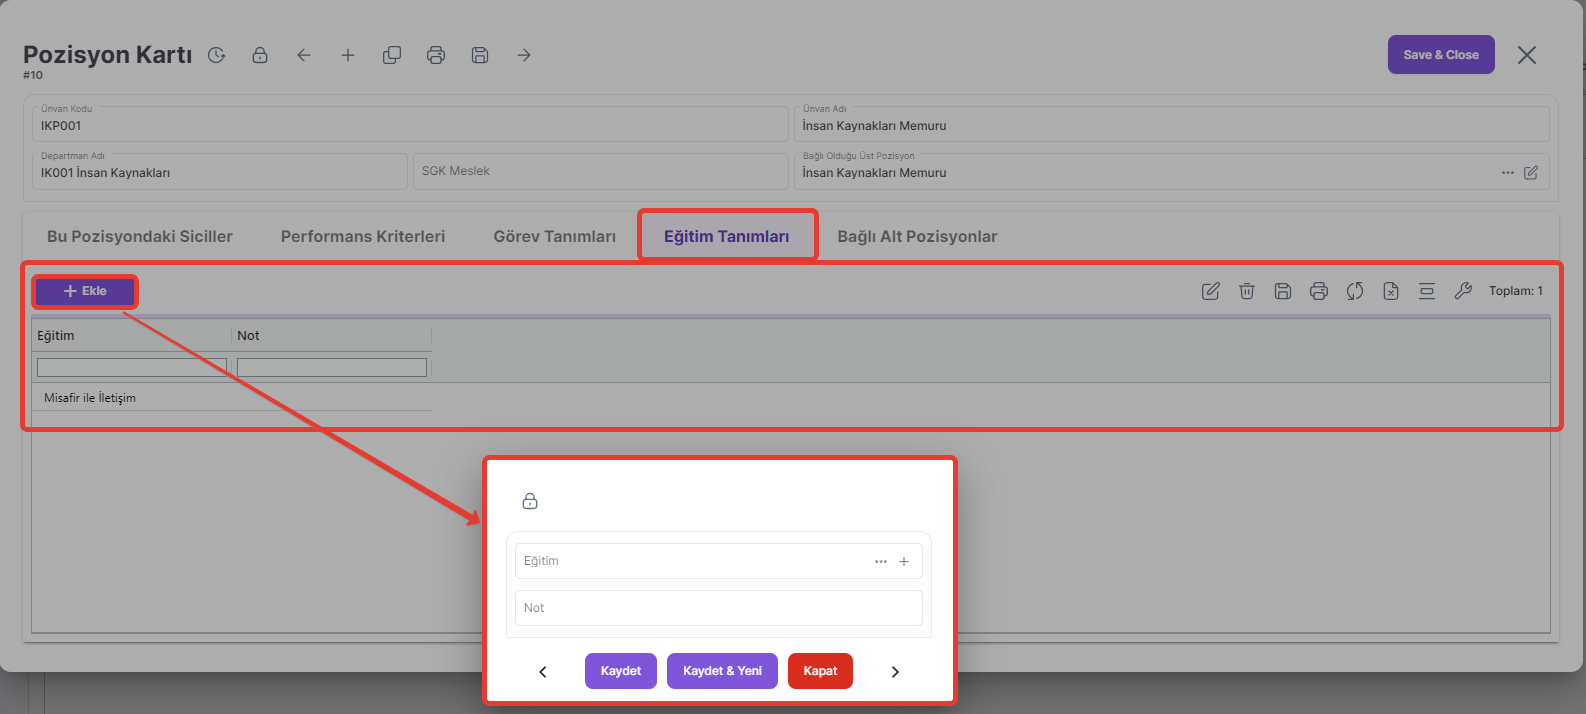
Task: Open lookup ellipsis in Eğitim popup field
Action: pyautogui.click(x=881, y=562)
